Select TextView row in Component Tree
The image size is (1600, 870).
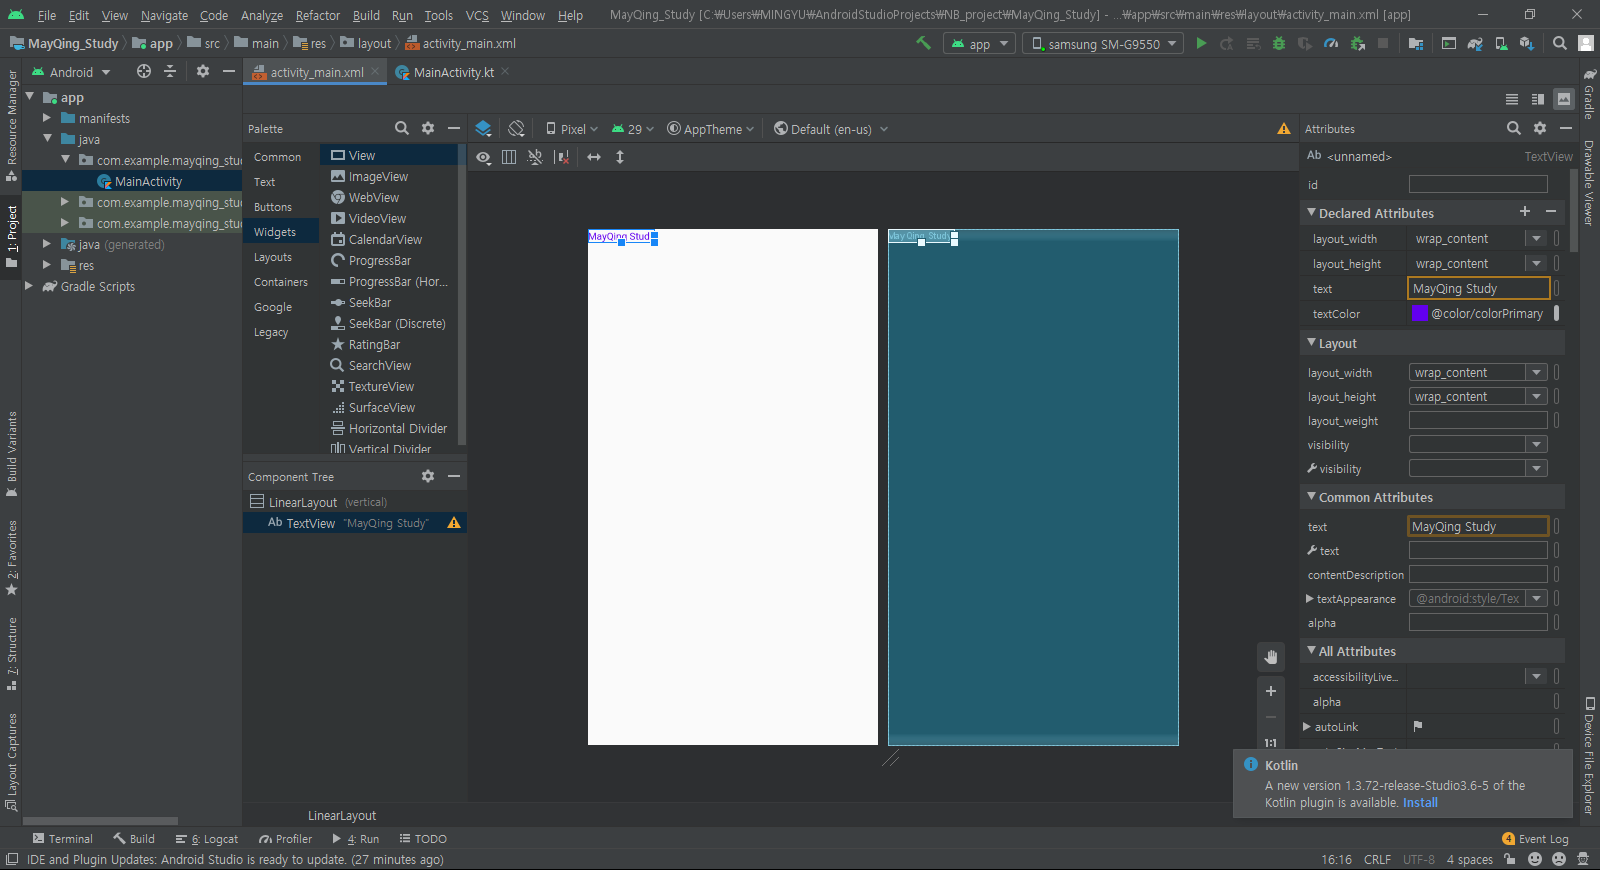pos(354,523)
